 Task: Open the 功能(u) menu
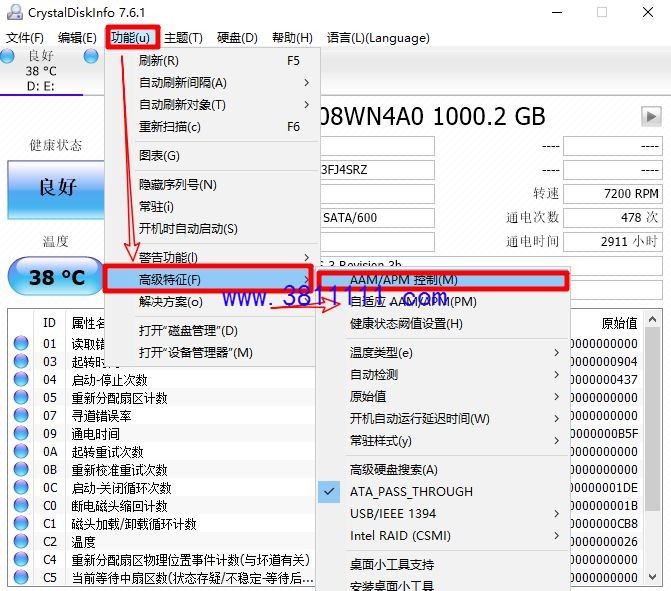pyautogui.click(x=131, y=38)
